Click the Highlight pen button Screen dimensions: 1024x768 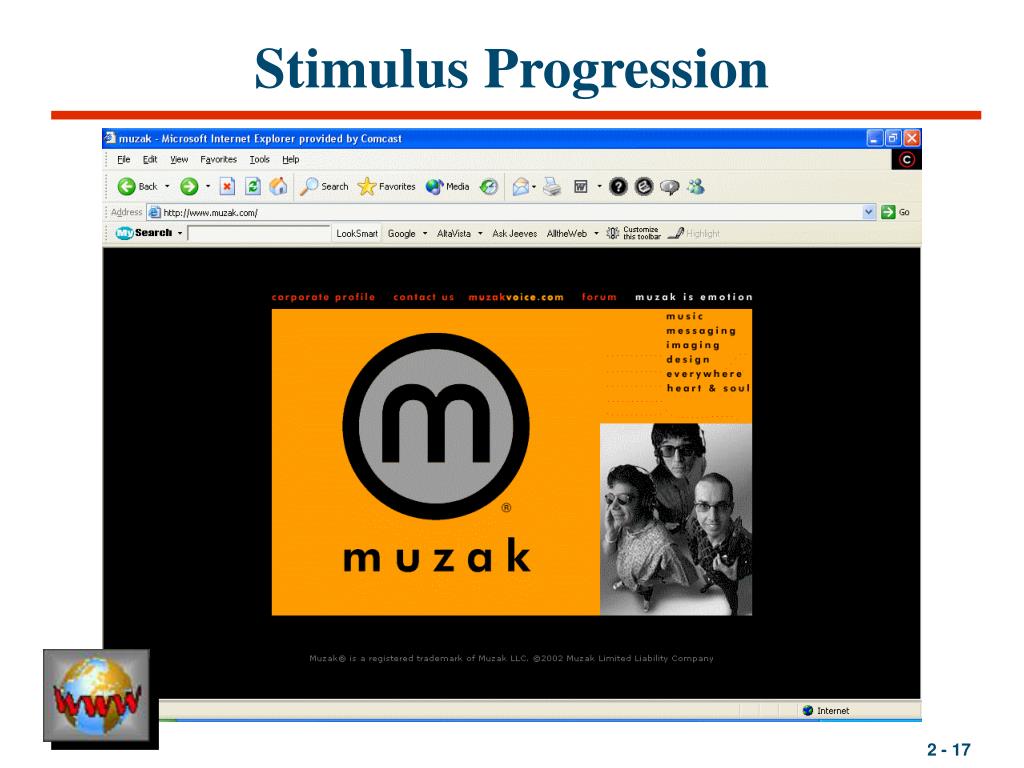click(694, 233)
